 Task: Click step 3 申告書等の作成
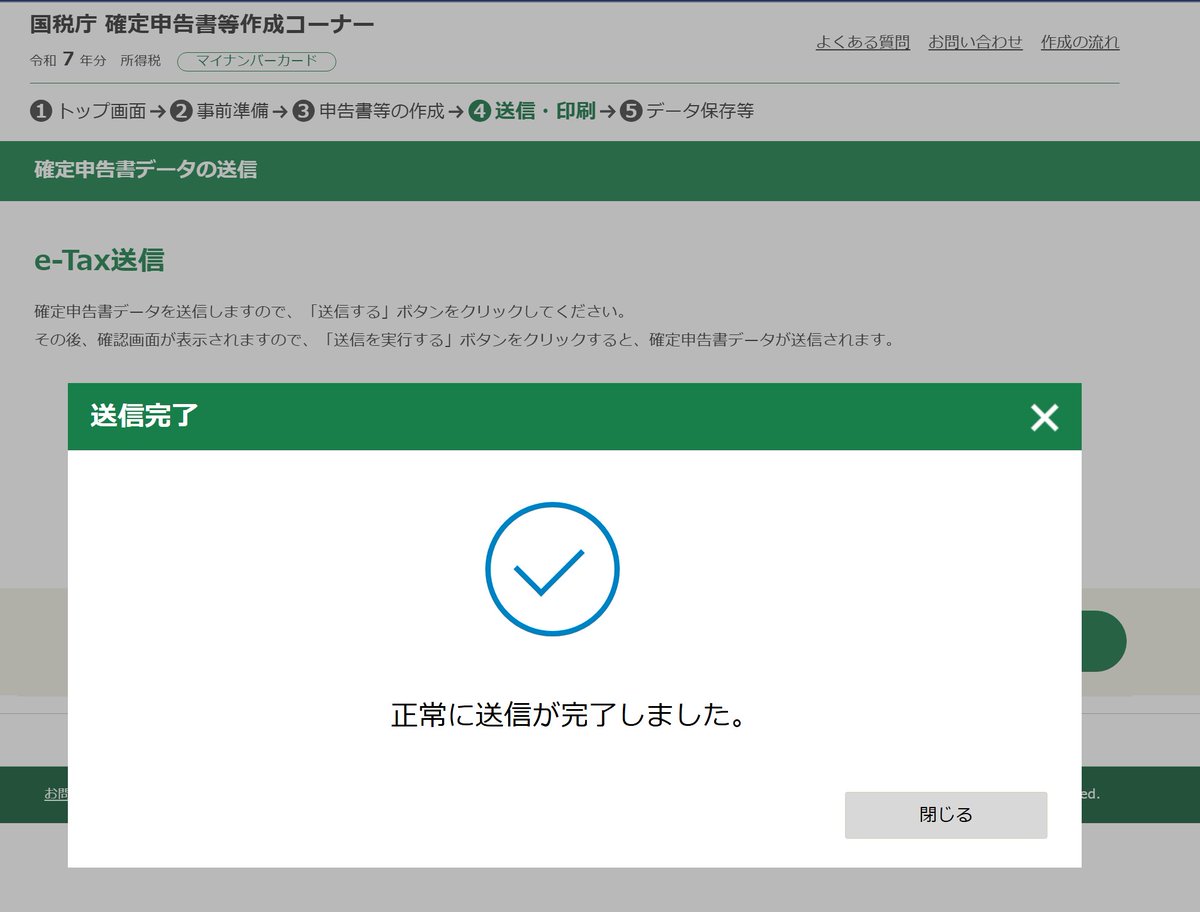coord(368,111)
